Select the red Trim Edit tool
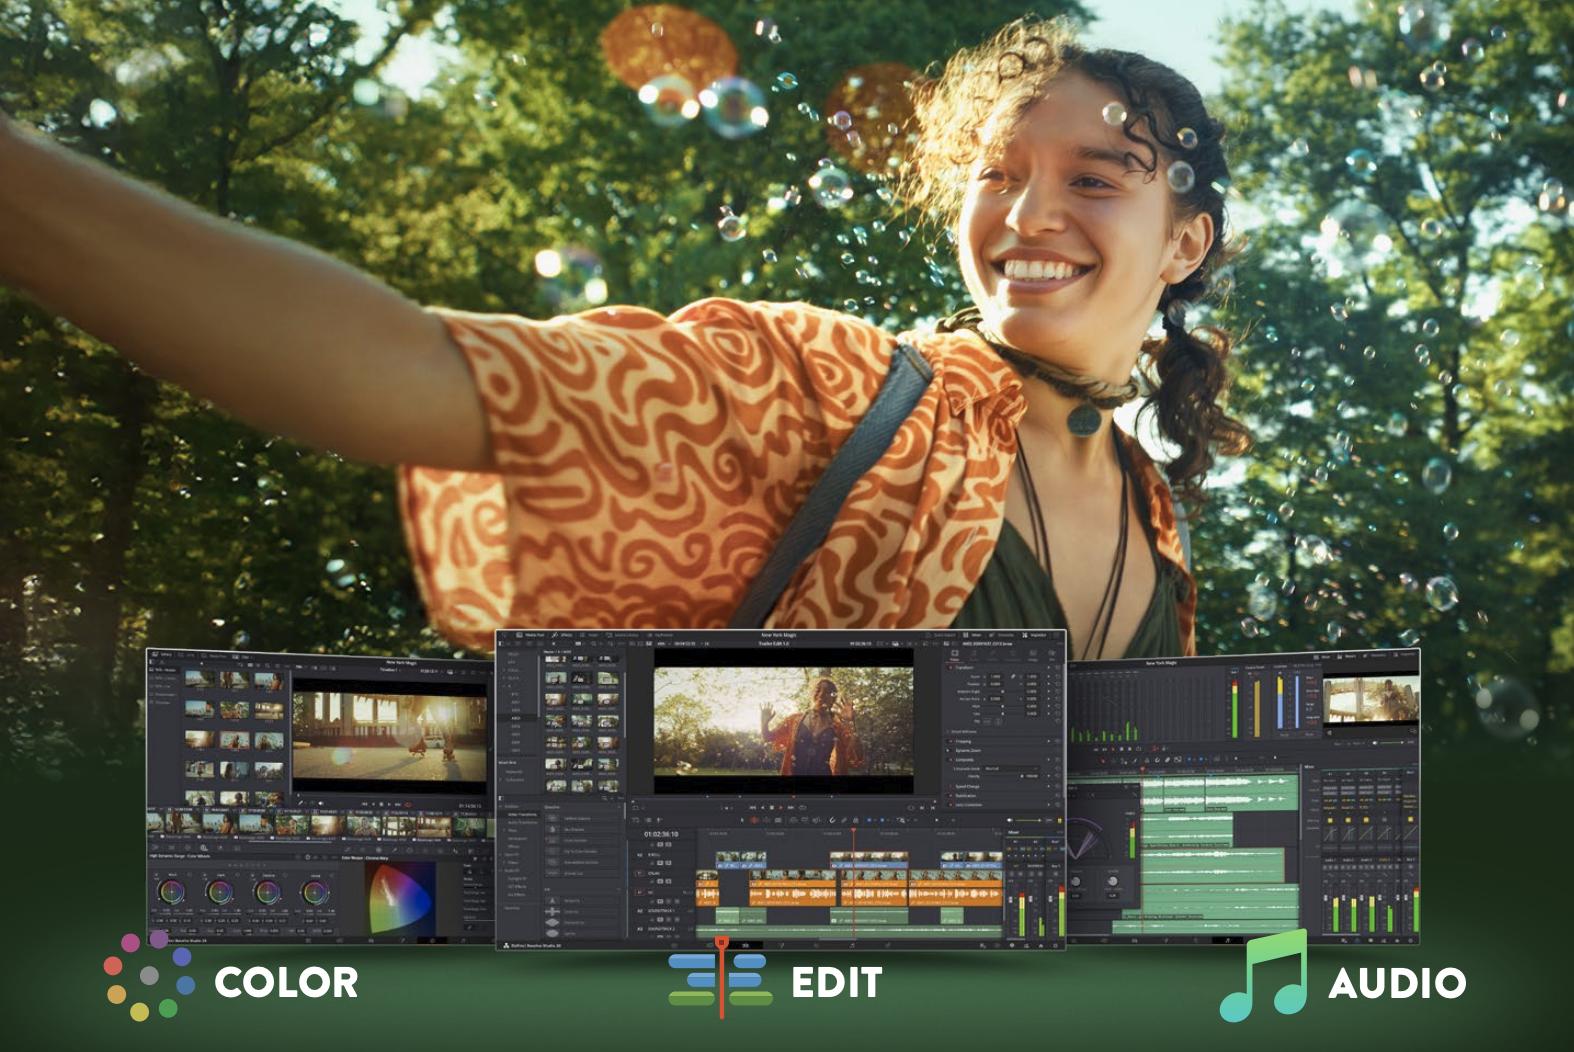Image resolution: width=1574 pixels, height=1052 pixels. [x=754, y=820]
